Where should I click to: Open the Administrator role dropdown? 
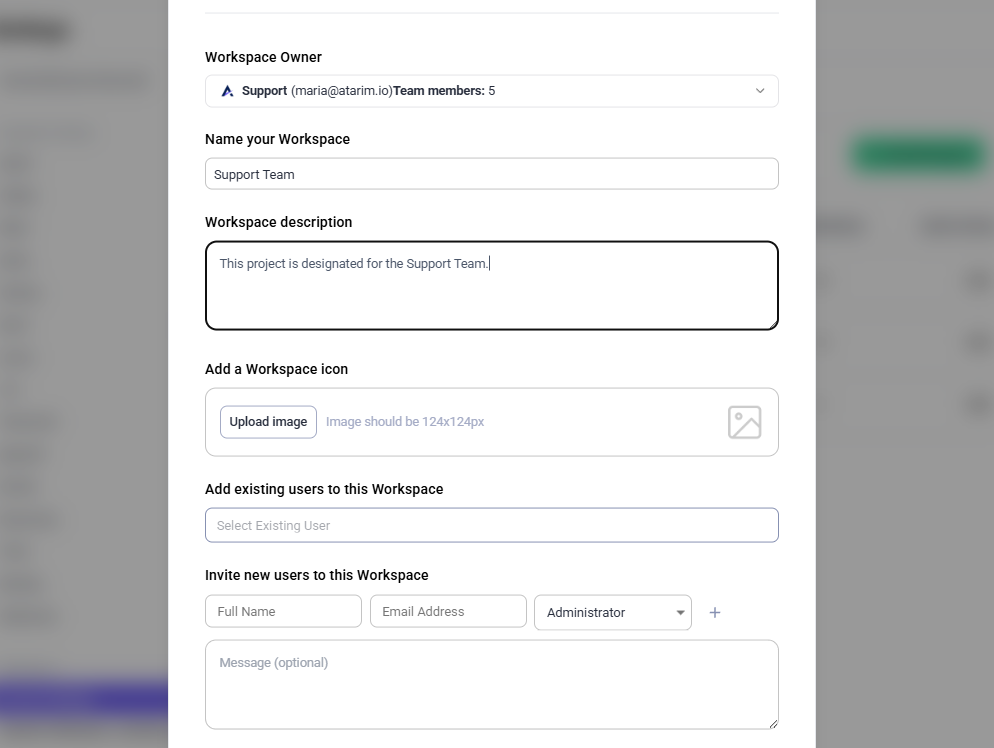[x=612, y=613]
